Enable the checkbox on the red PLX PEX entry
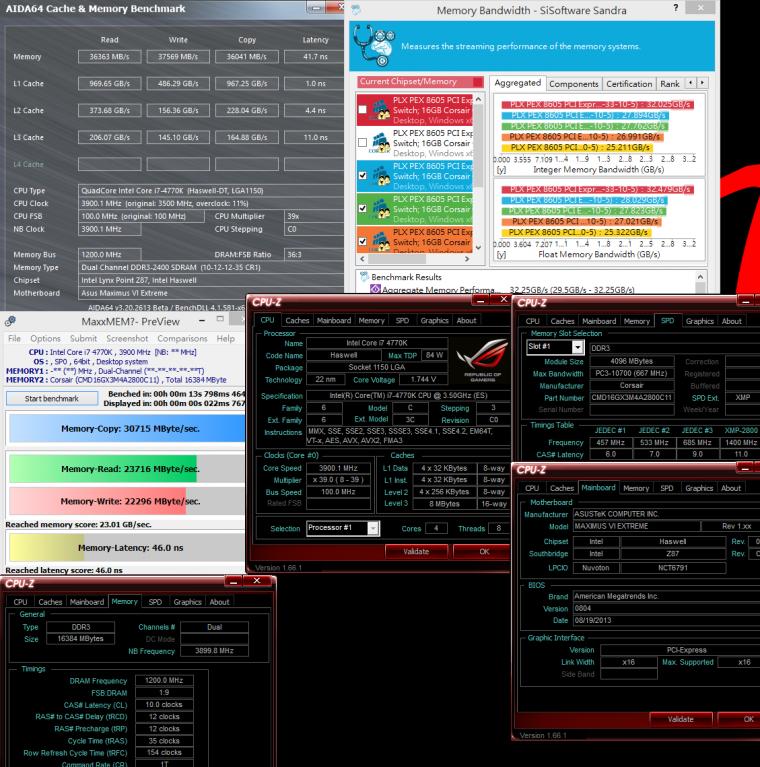 [362, 109]
